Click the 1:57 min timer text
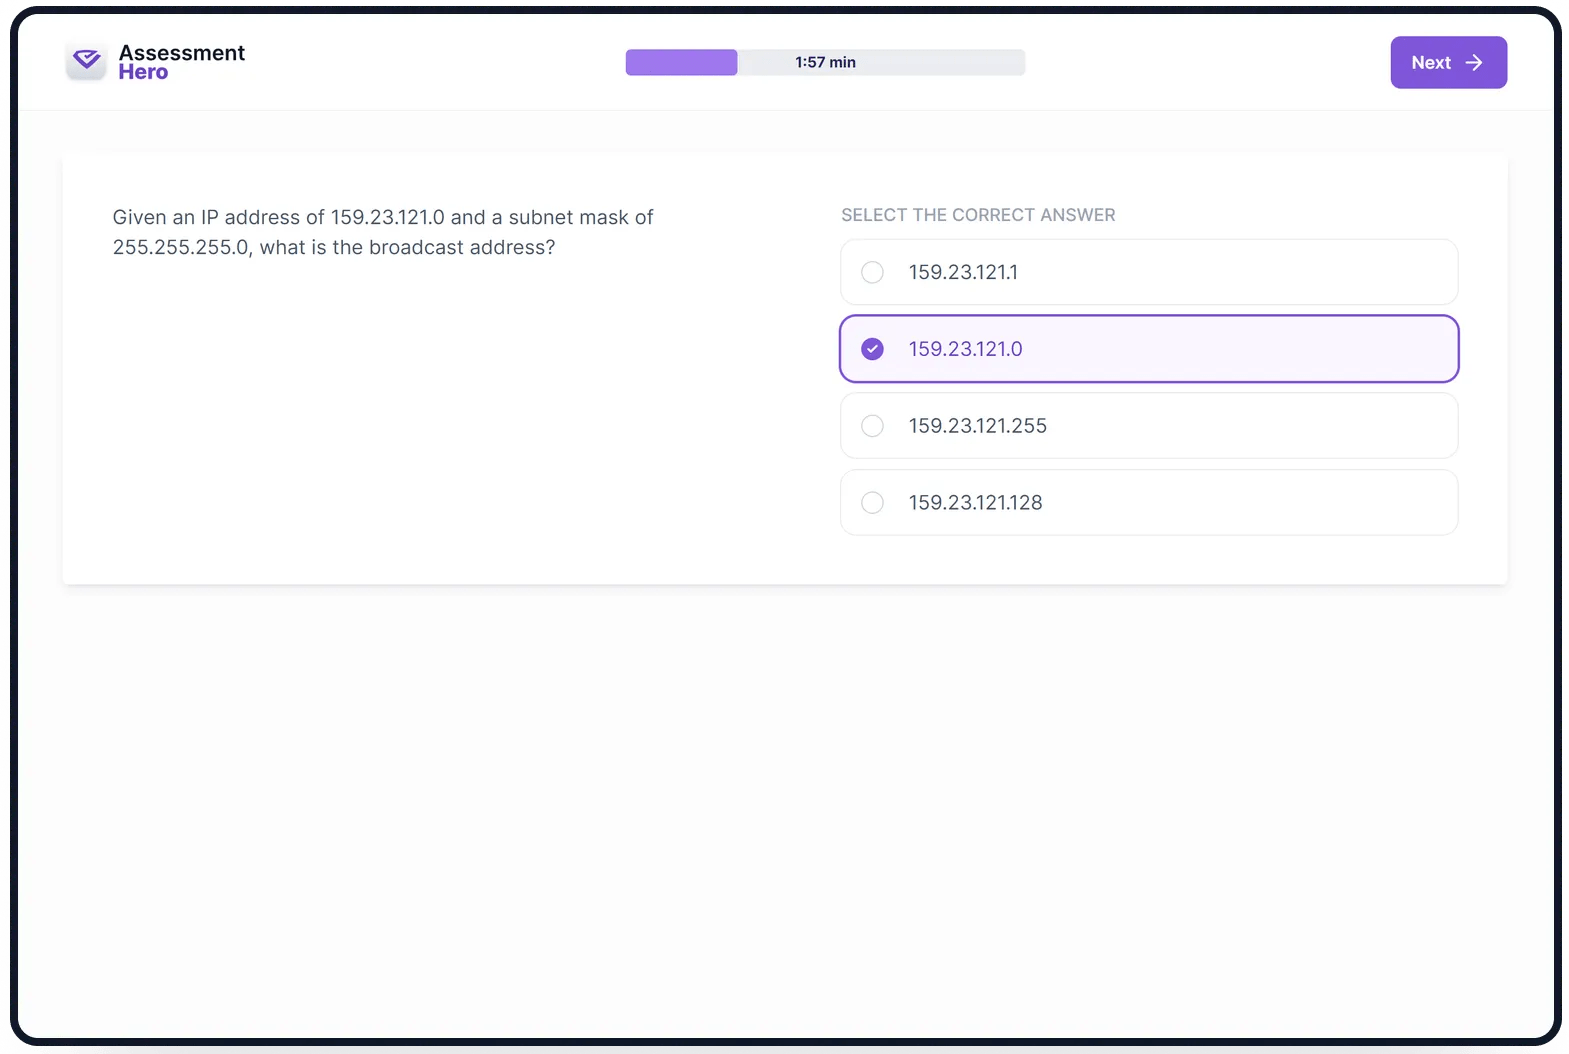Screen dimensions: 1569x1054 (x=825, y=62)
